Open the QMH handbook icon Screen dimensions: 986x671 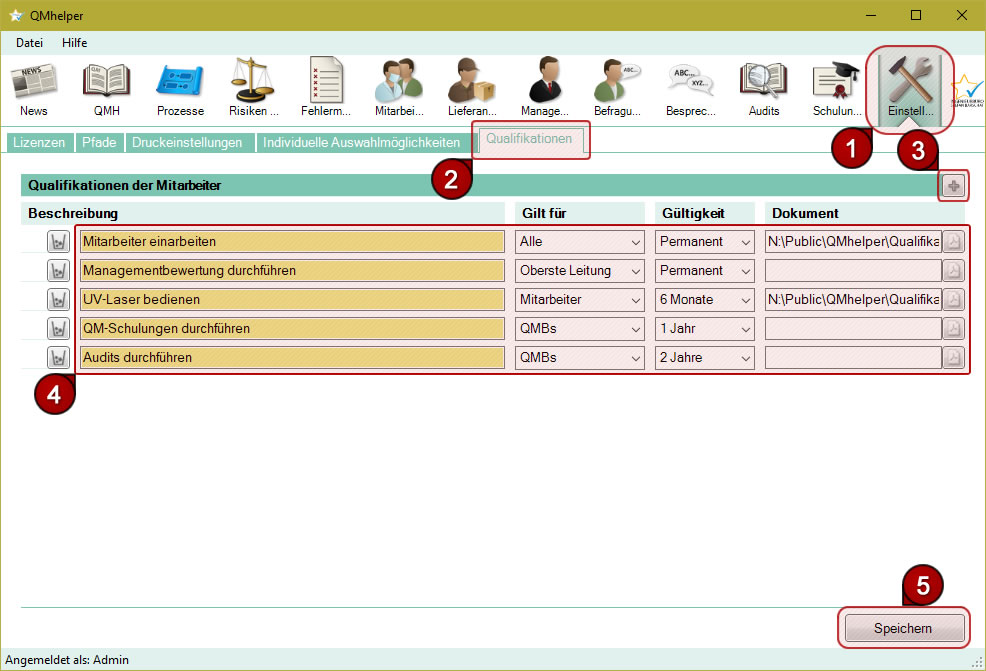(106, 87)
